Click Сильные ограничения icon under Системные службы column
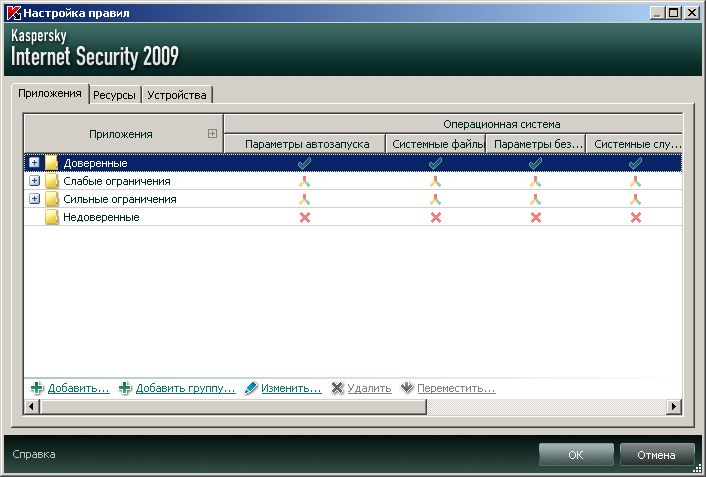 pos(635,199)
